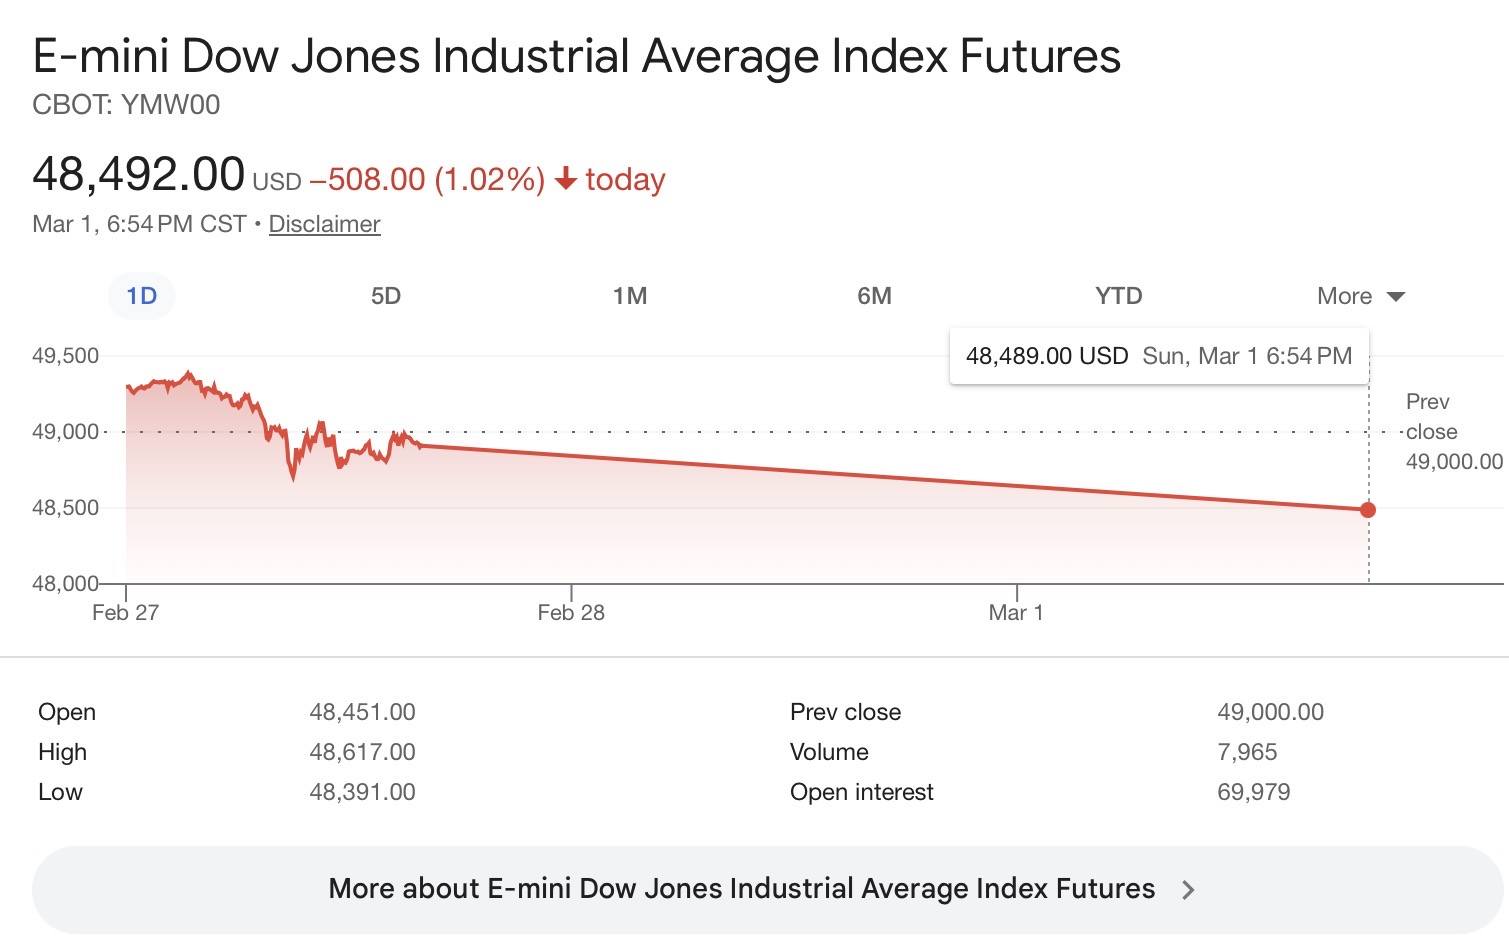The height and width of the screenshot is (941, 1509).
Task: Select the 1D time range tab
Action: (141, 296)
